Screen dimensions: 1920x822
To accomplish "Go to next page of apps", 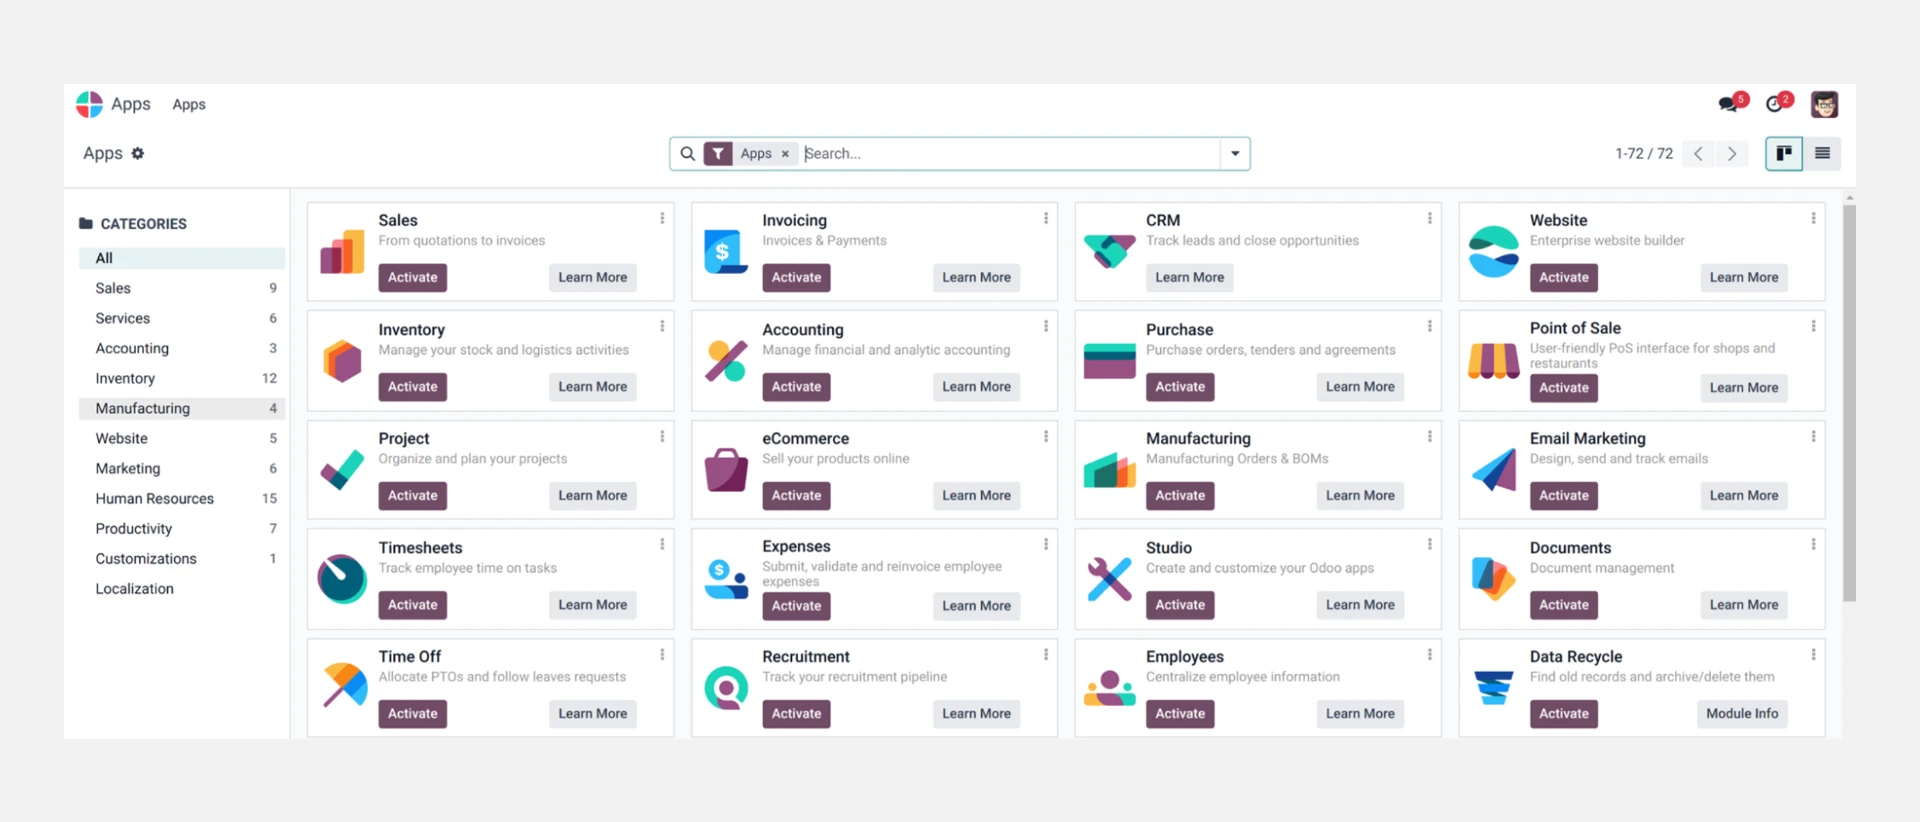I will click(x=1732, y=154).
